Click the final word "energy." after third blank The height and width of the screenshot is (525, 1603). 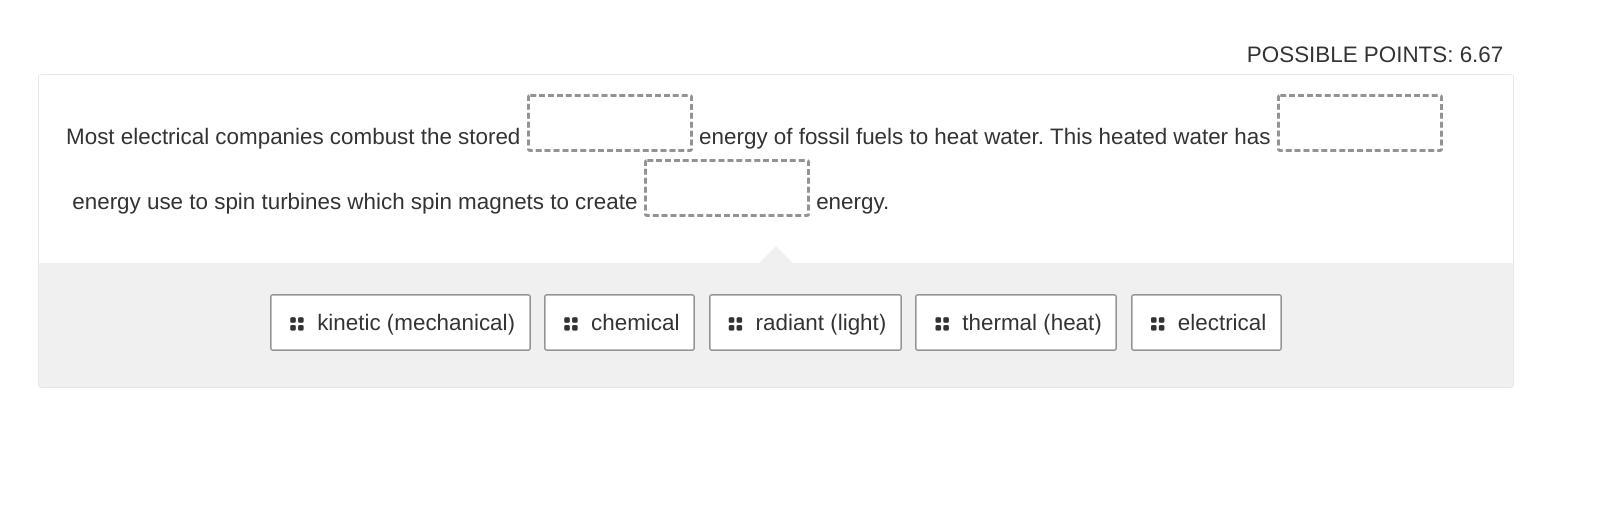[x=852, y=202]
